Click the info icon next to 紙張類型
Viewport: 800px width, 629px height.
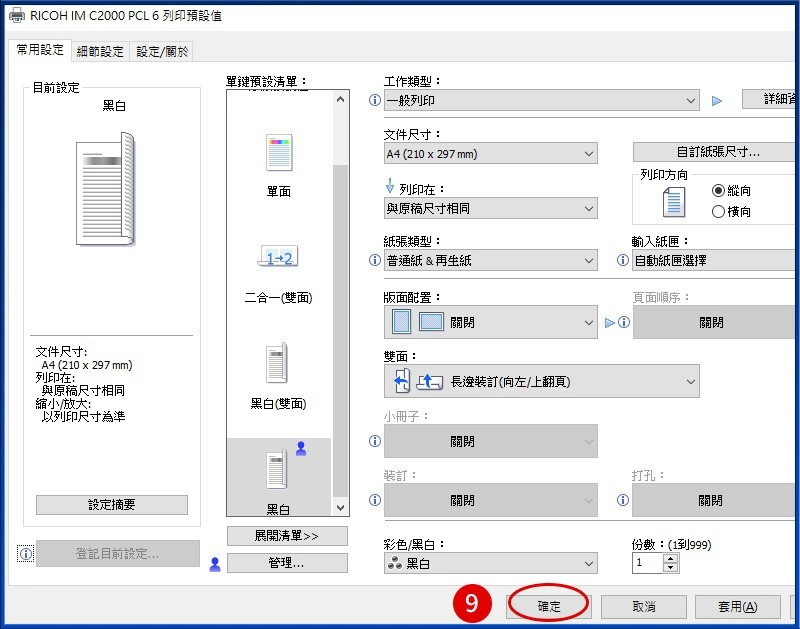tap(375, 261)
